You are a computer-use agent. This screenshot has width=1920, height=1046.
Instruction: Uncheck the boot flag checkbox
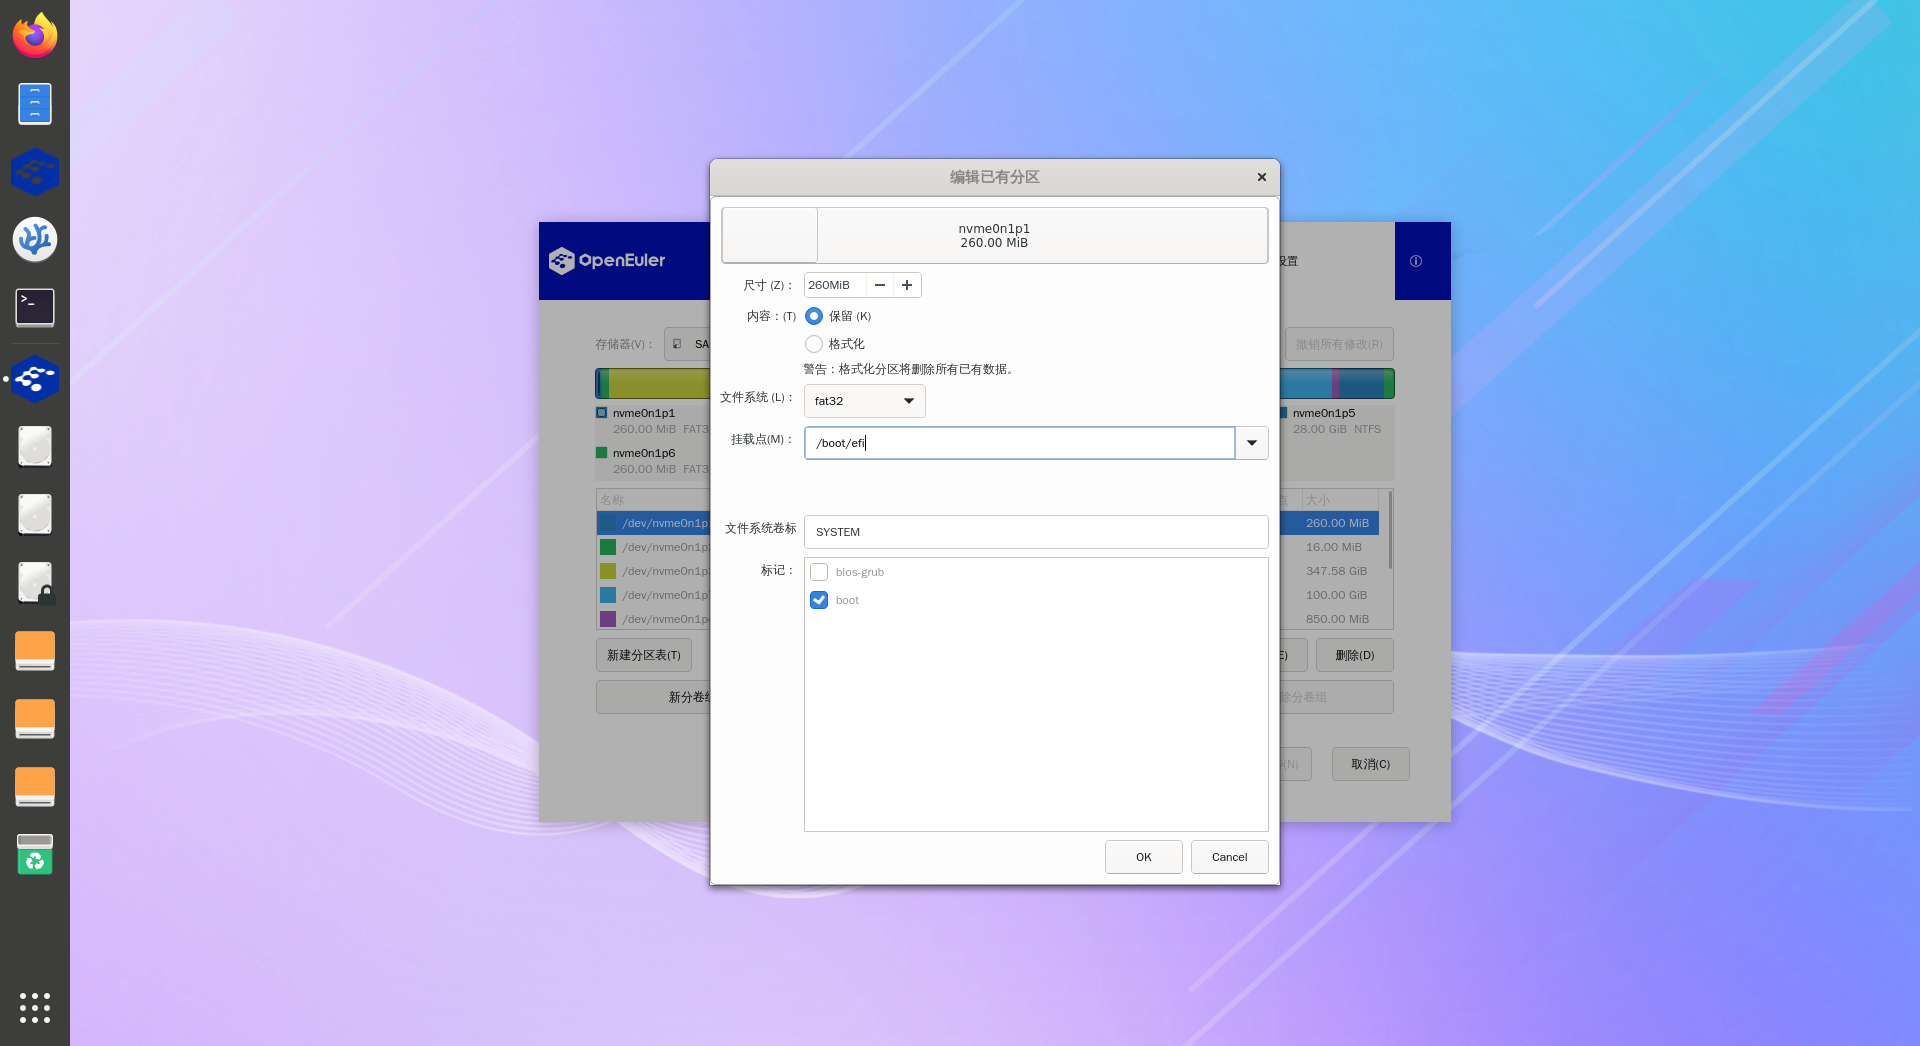pyautogui.click(x=819, y=600)
